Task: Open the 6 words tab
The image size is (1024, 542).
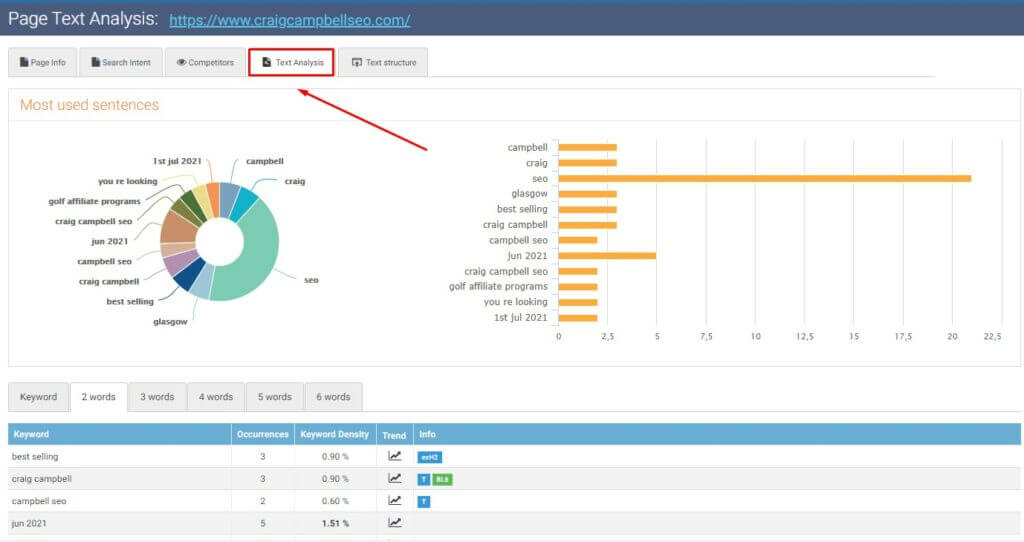Action: point(334,396)
